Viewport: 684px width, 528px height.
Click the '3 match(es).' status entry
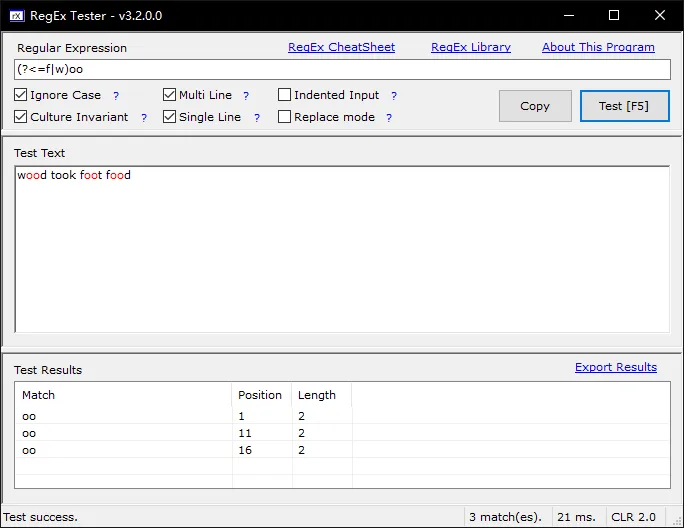[506, 518]
